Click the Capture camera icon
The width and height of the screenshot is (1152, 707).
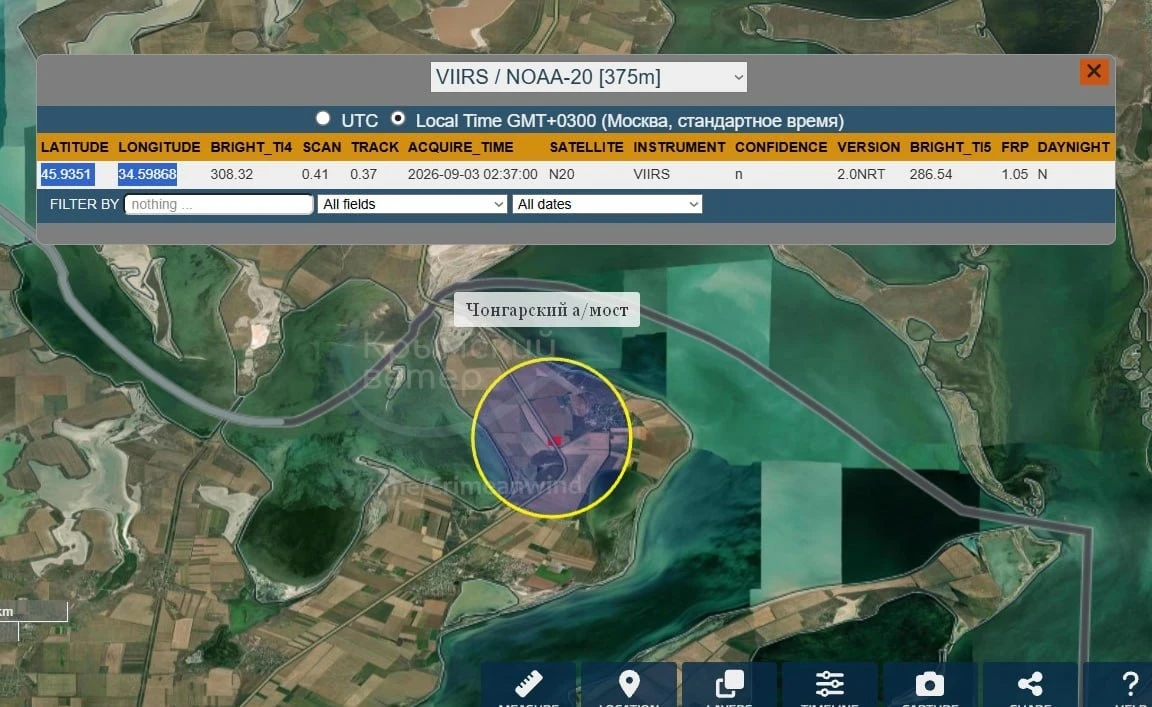click(930, 684)
